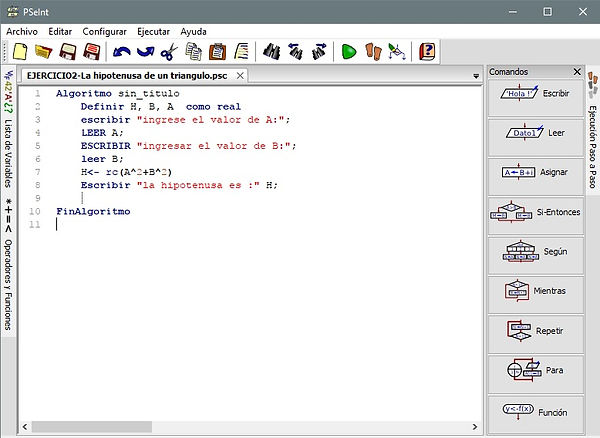Click the Paste clipboard icon

click(x=217, y=51)
